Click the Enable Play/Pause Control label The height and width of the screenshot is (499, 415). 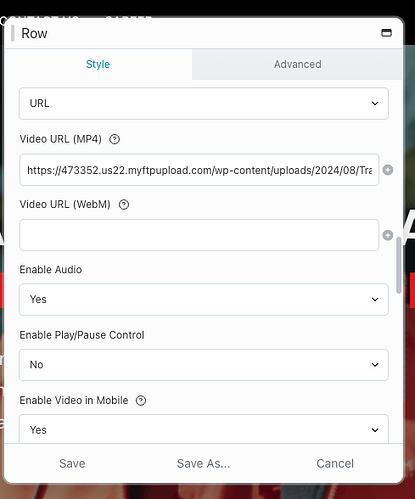pyautogui.click(x=82, y=335)
